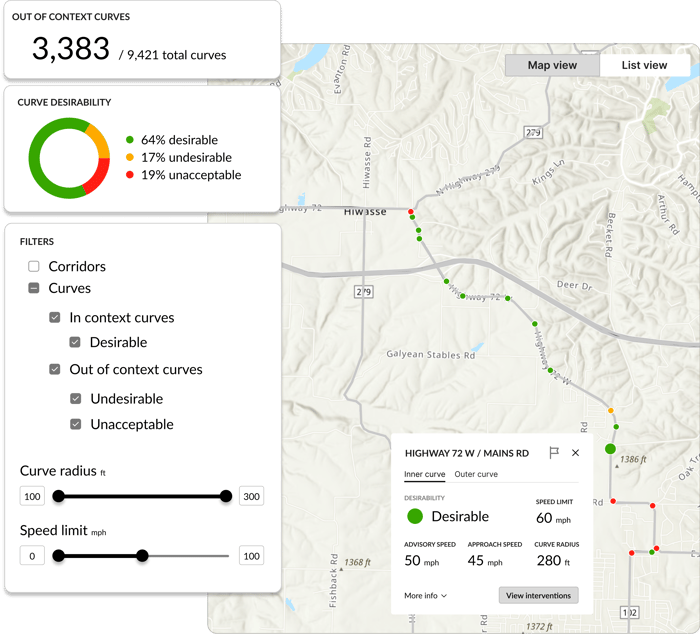The image size is (700, 634).
Task: Switch to List view
Action: (x=644, y=65)
